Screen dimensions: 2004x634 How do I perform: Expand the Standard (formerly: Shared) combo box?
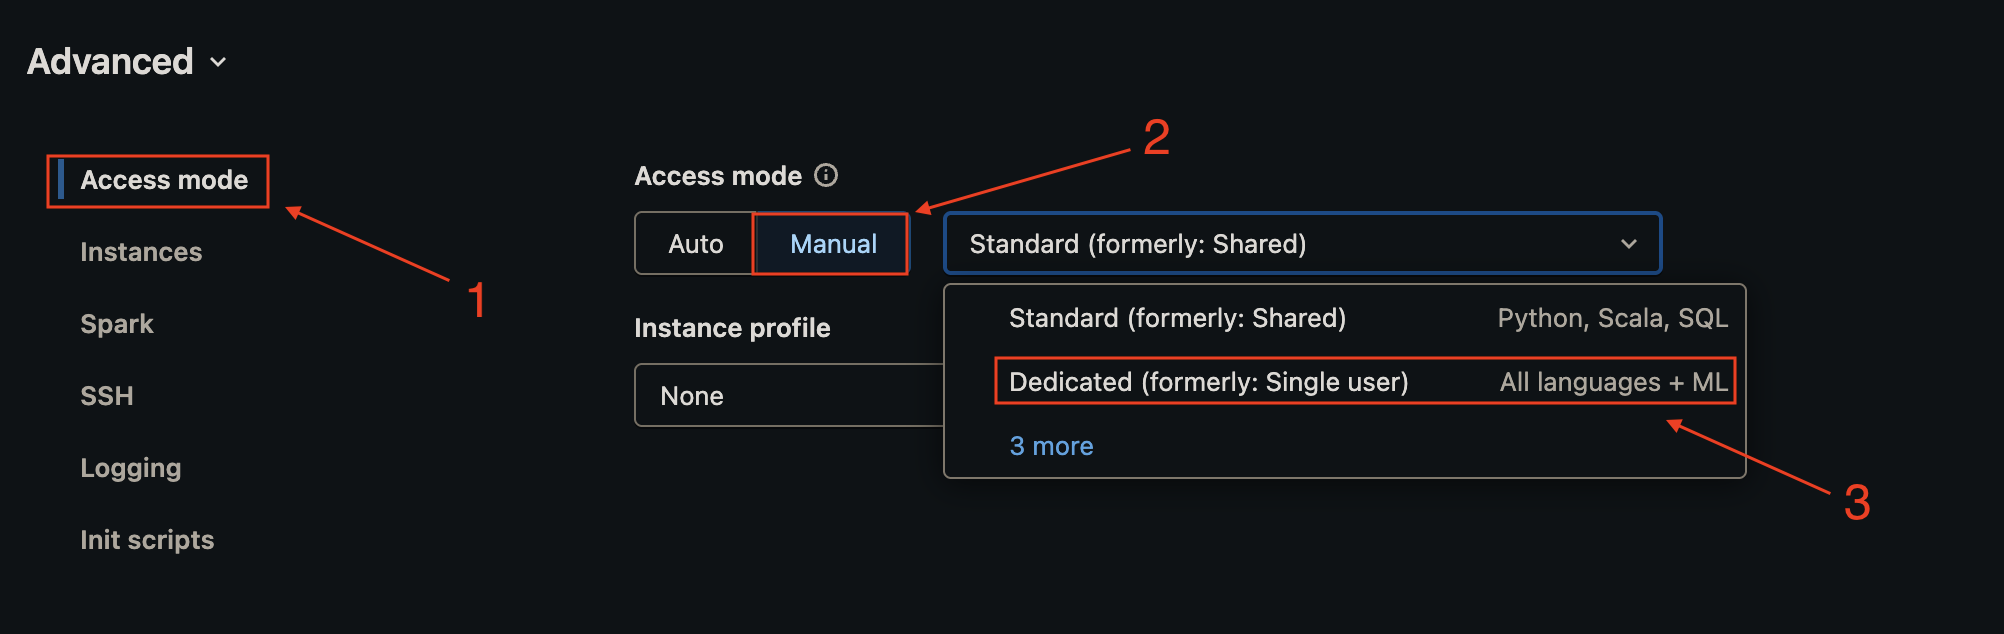1300,243
